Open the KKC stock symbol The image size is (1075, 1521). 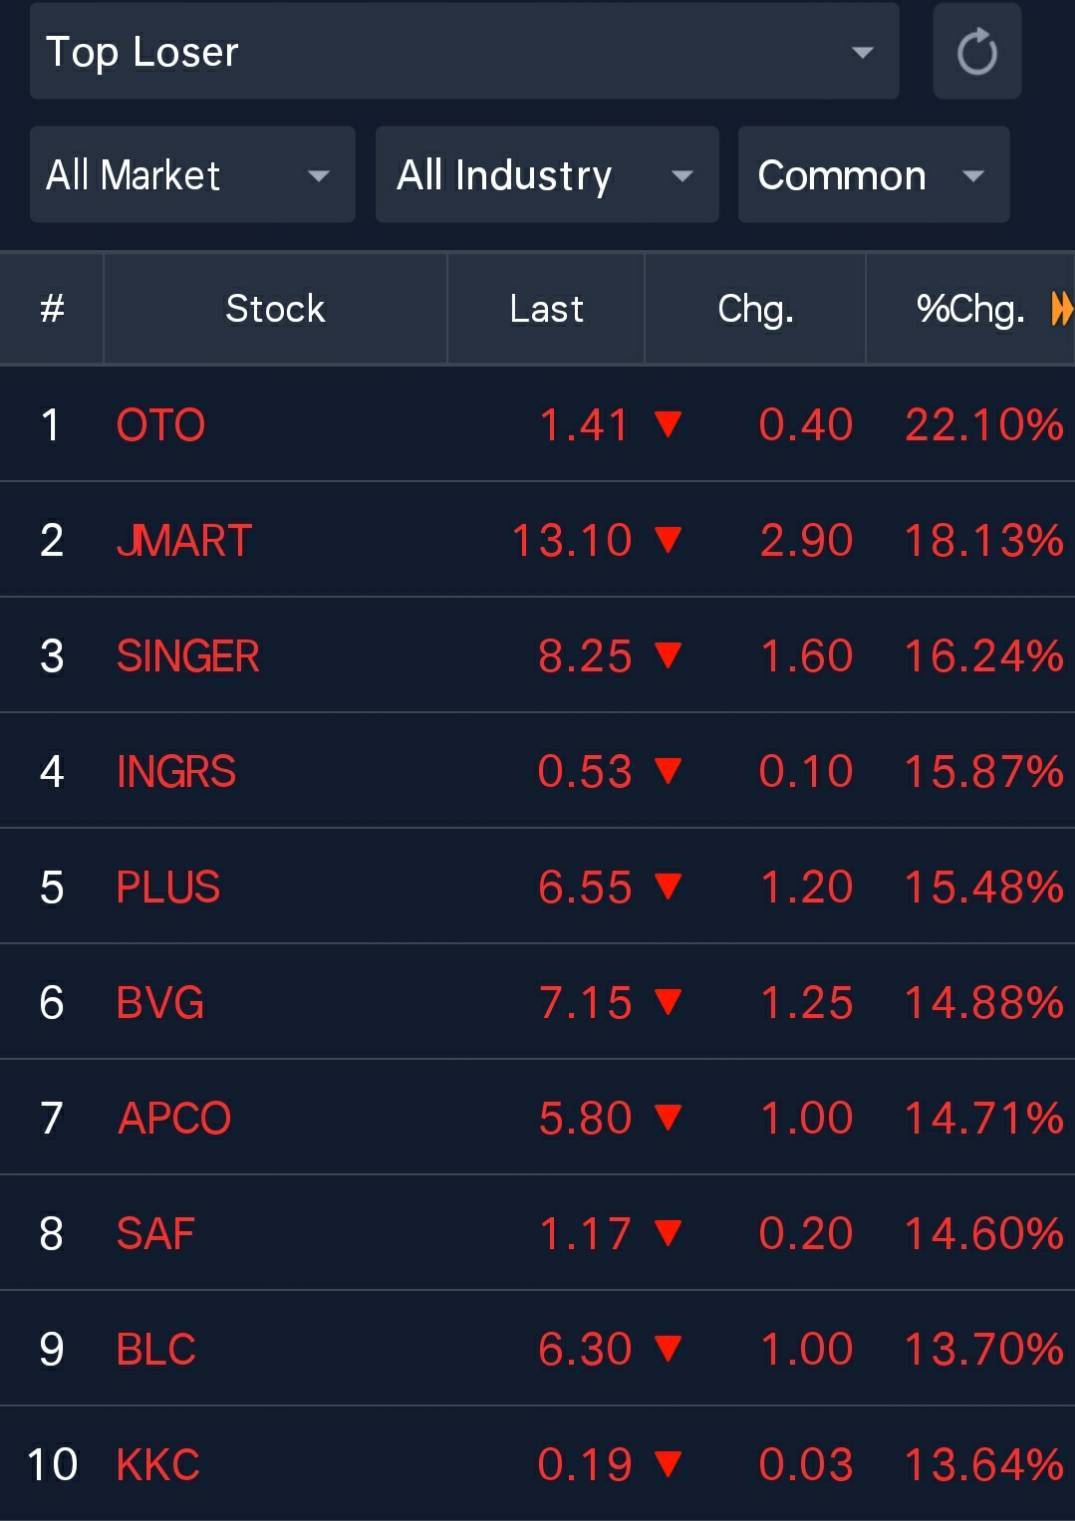[158, 1464]
